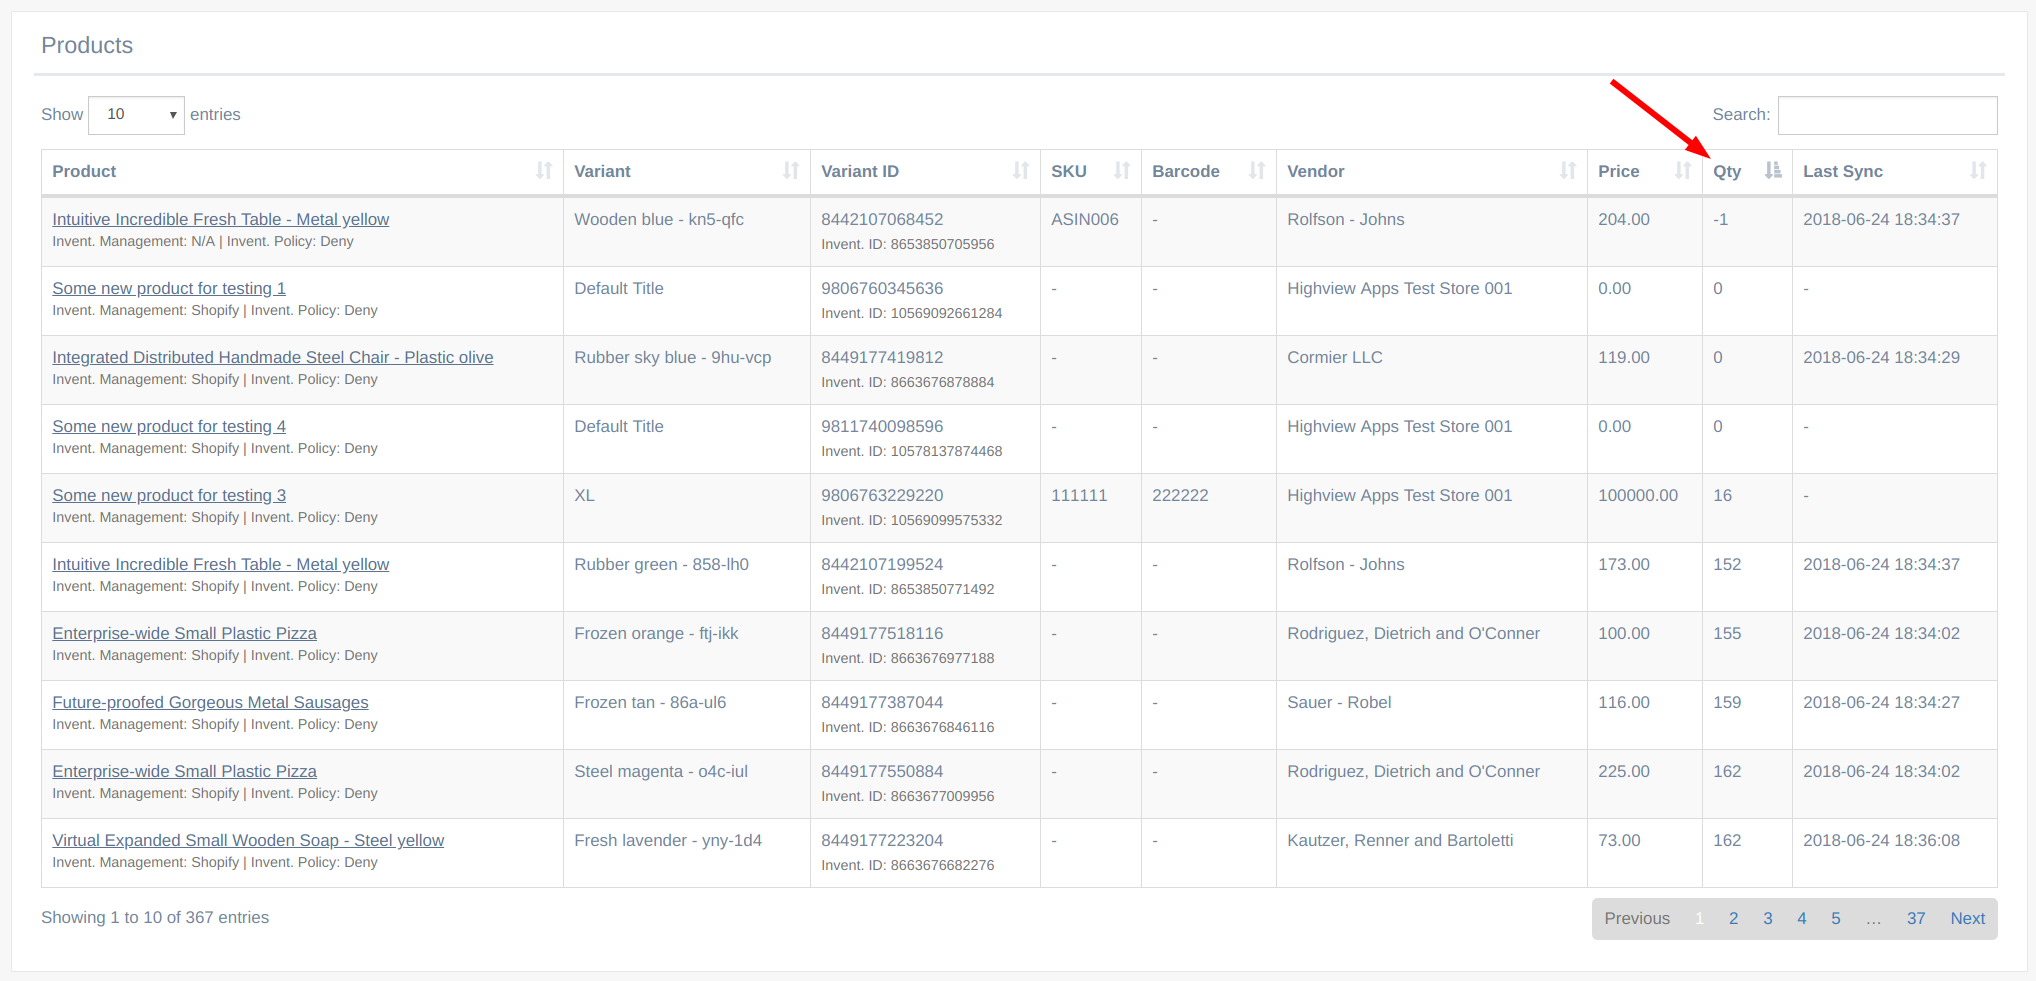Viewport: 2036px width, 981px height.
Task: Select price cell 225.00
Action: (1623, 771)
